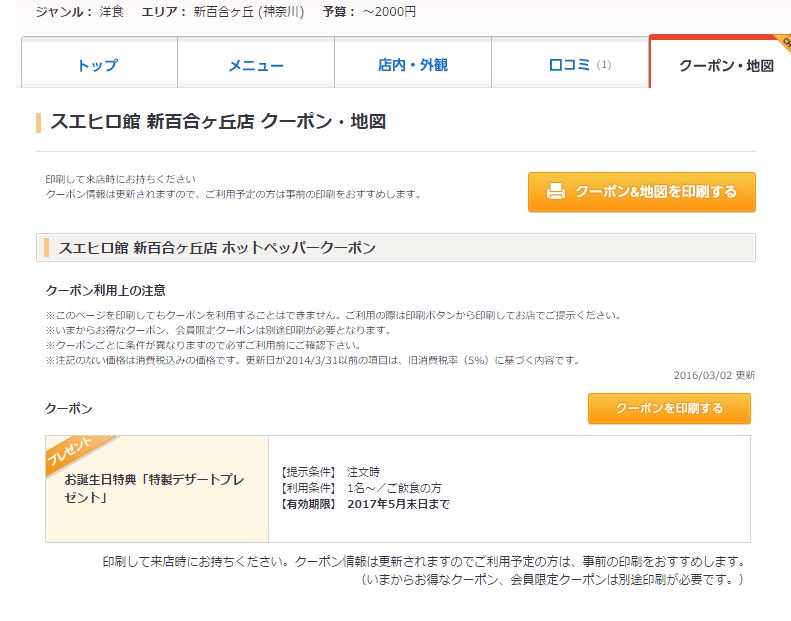This screenshot has width=791, height=621.
Task: Click the footer note （いまからお得なクーポン、会員限定…）
Action: tap(552, 579)
